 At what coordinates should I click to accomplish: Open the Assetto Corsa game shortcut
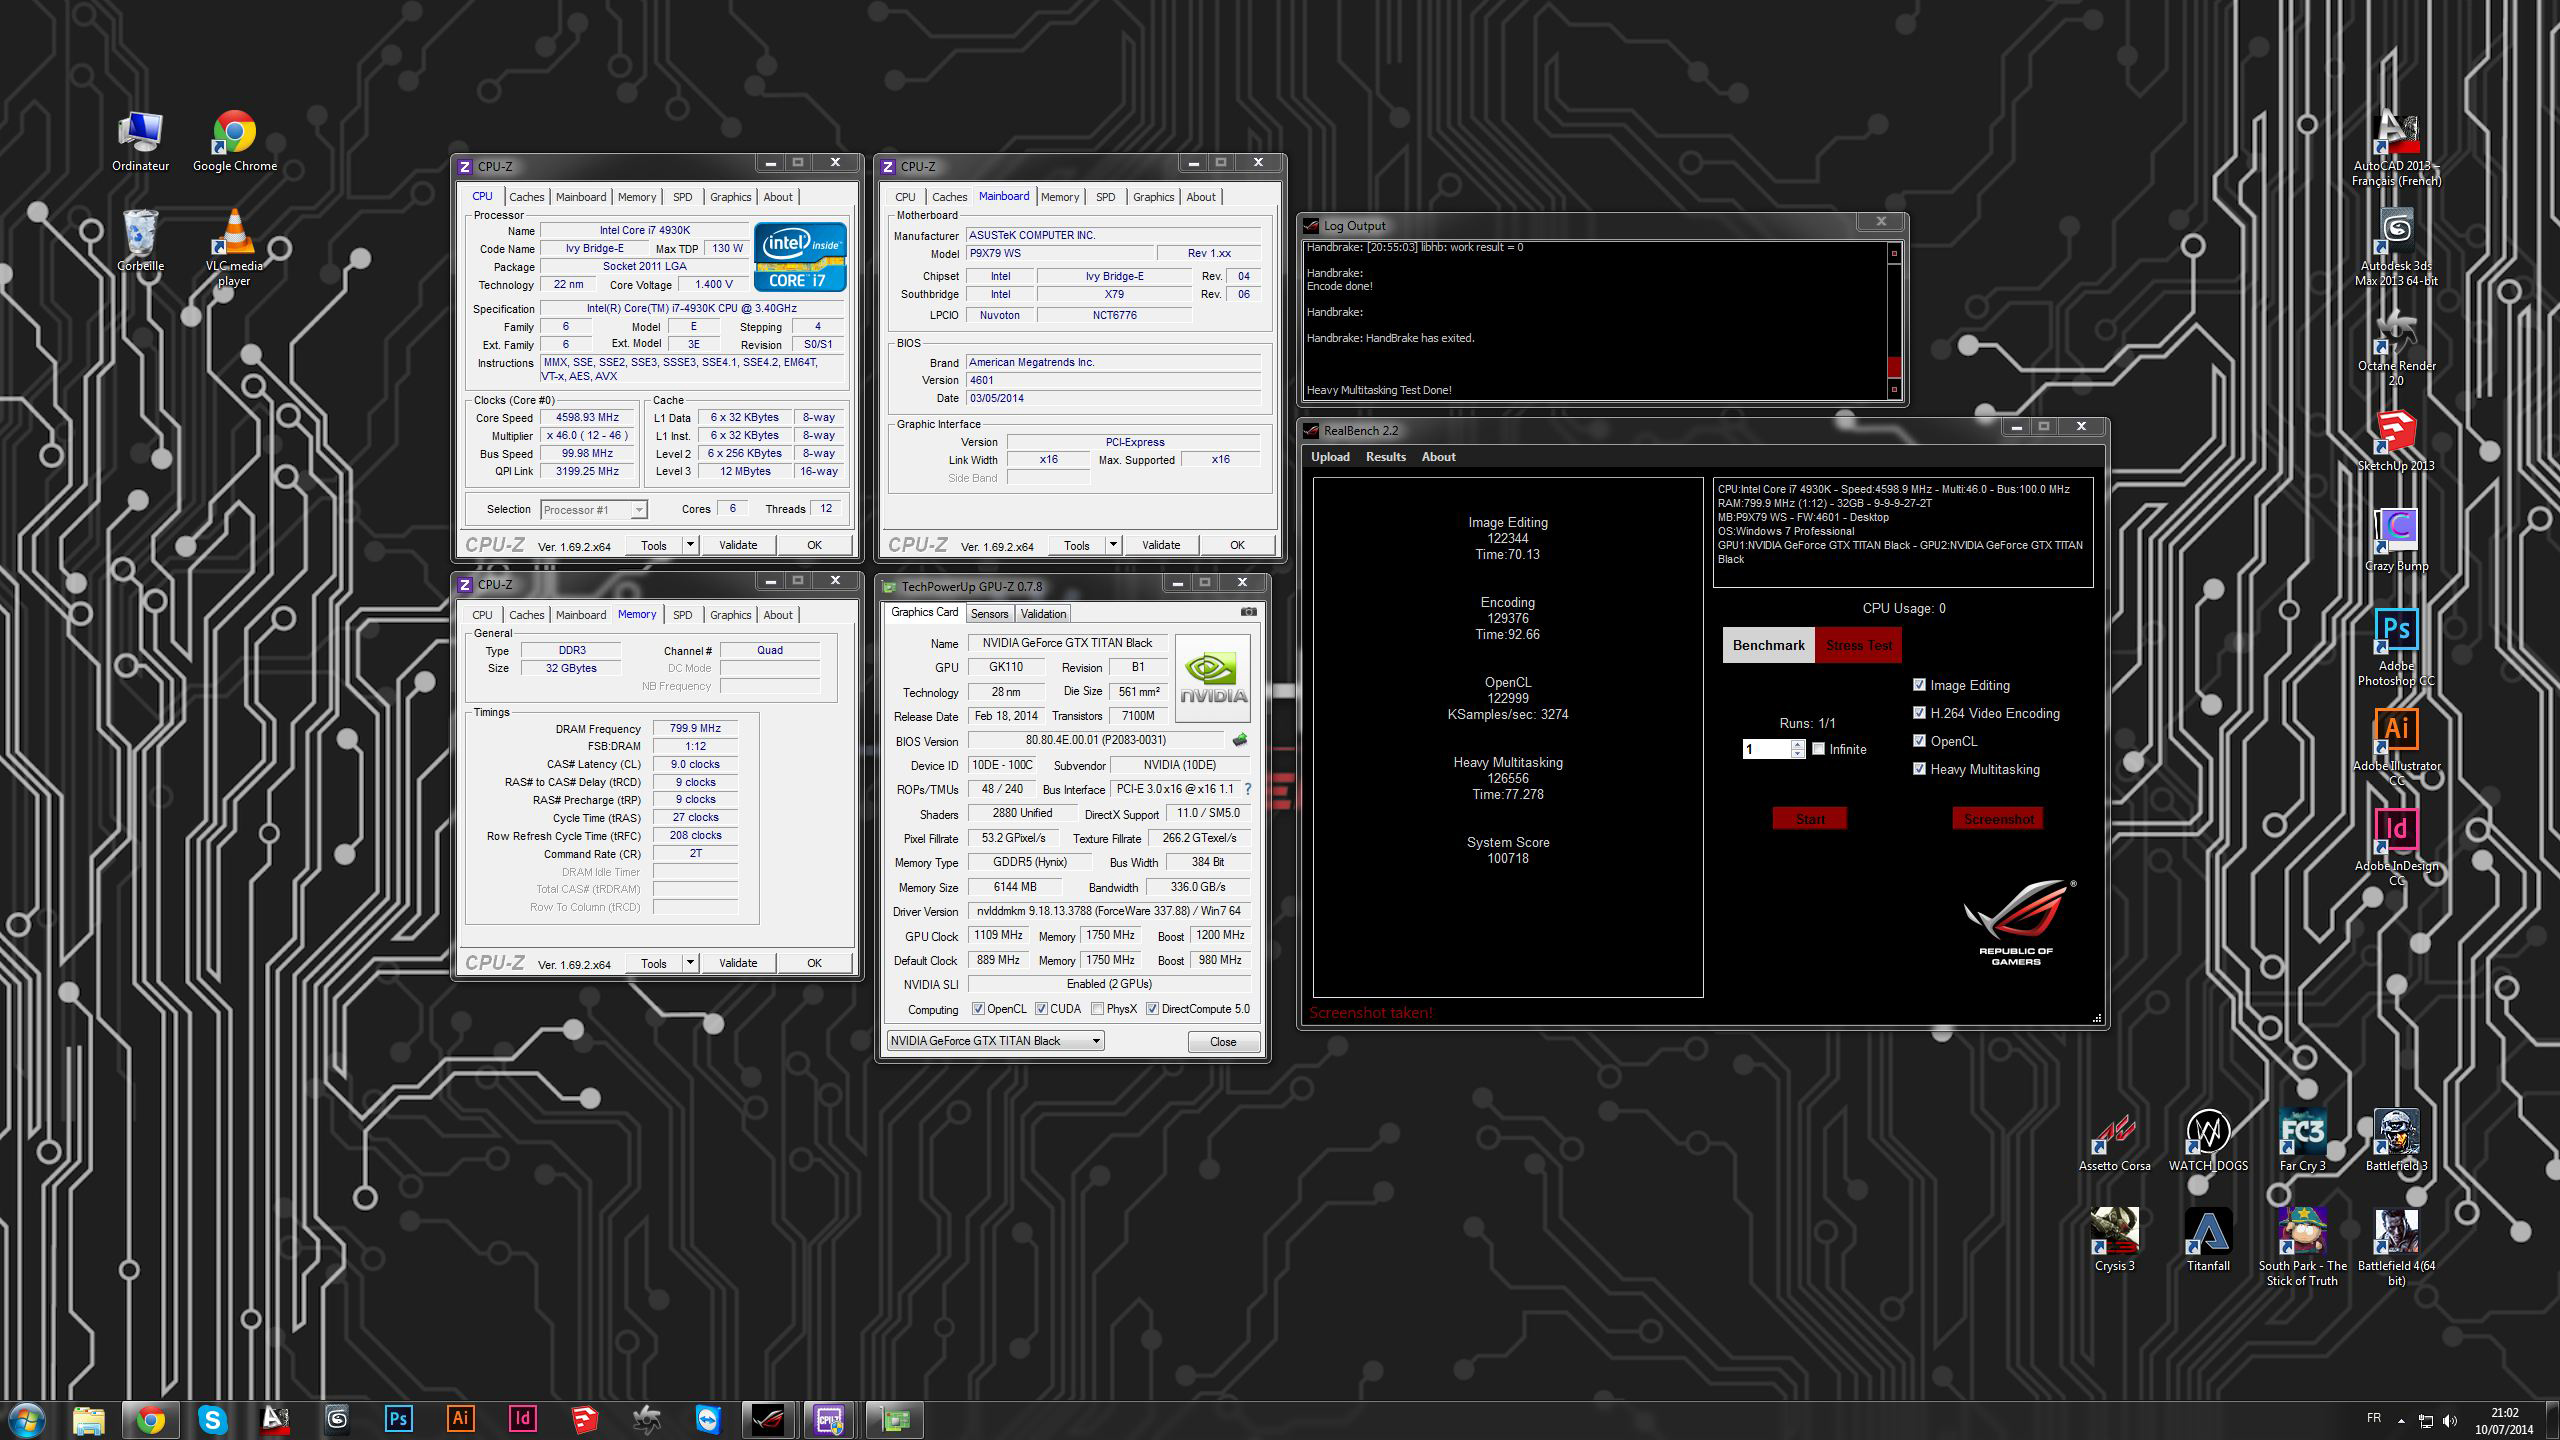click(2114, 1141)
